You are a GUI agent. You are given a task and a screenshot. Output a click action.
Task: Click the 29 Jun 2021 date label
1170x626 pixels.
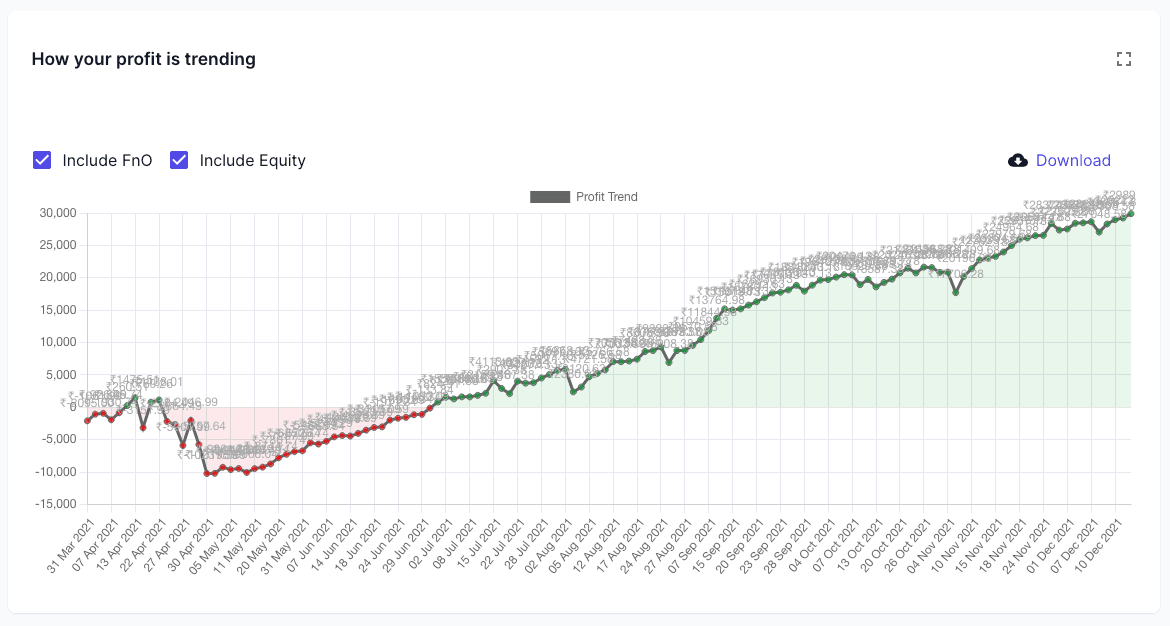(x=404, y=547)
